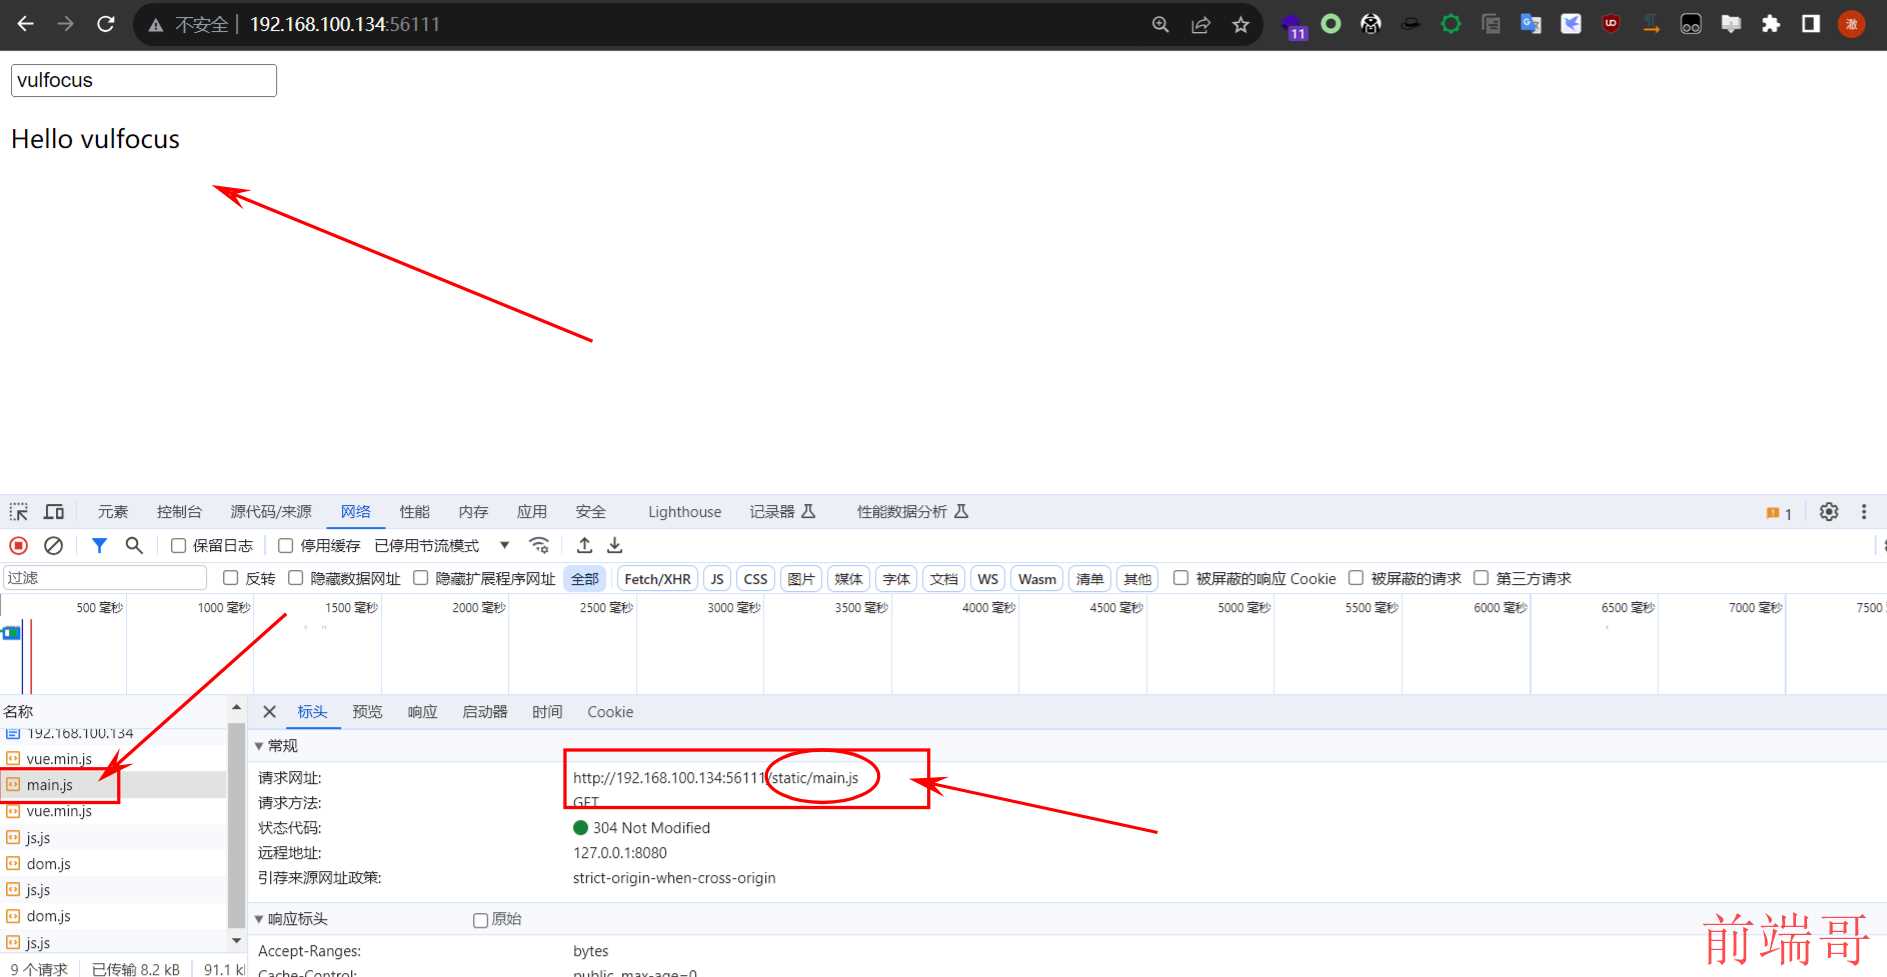Open the DevTools more options menu
Viewport: 1887px width, 977px height.
1864,512
